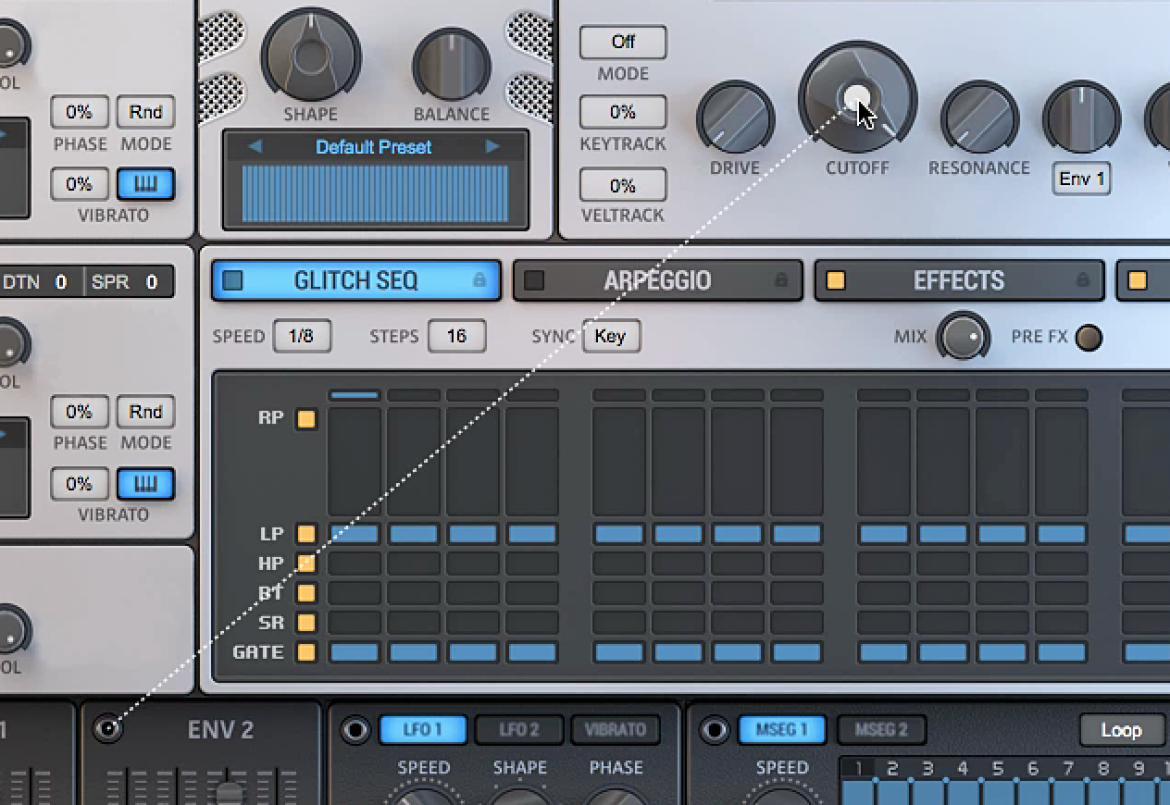This screenshot has height=805, width=1170.
Task: Click lower oscillator VIBRATO 0% field
Action: click(79, 483)
